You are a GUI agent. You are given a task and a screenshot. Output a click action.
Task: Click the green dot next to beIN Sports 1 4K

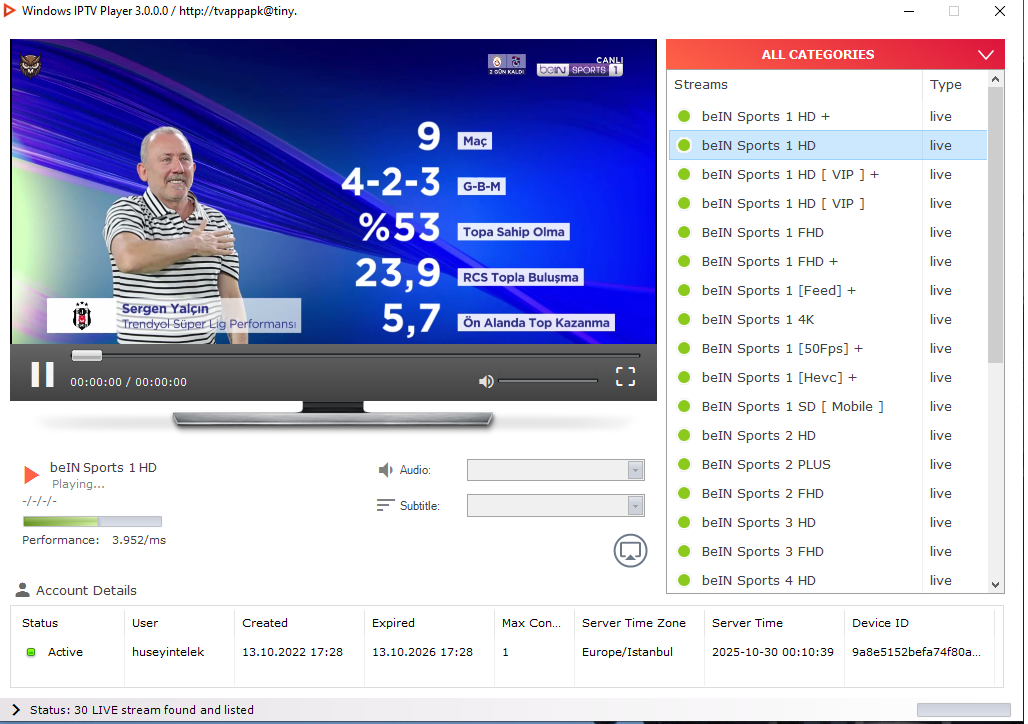click(684, 320)
